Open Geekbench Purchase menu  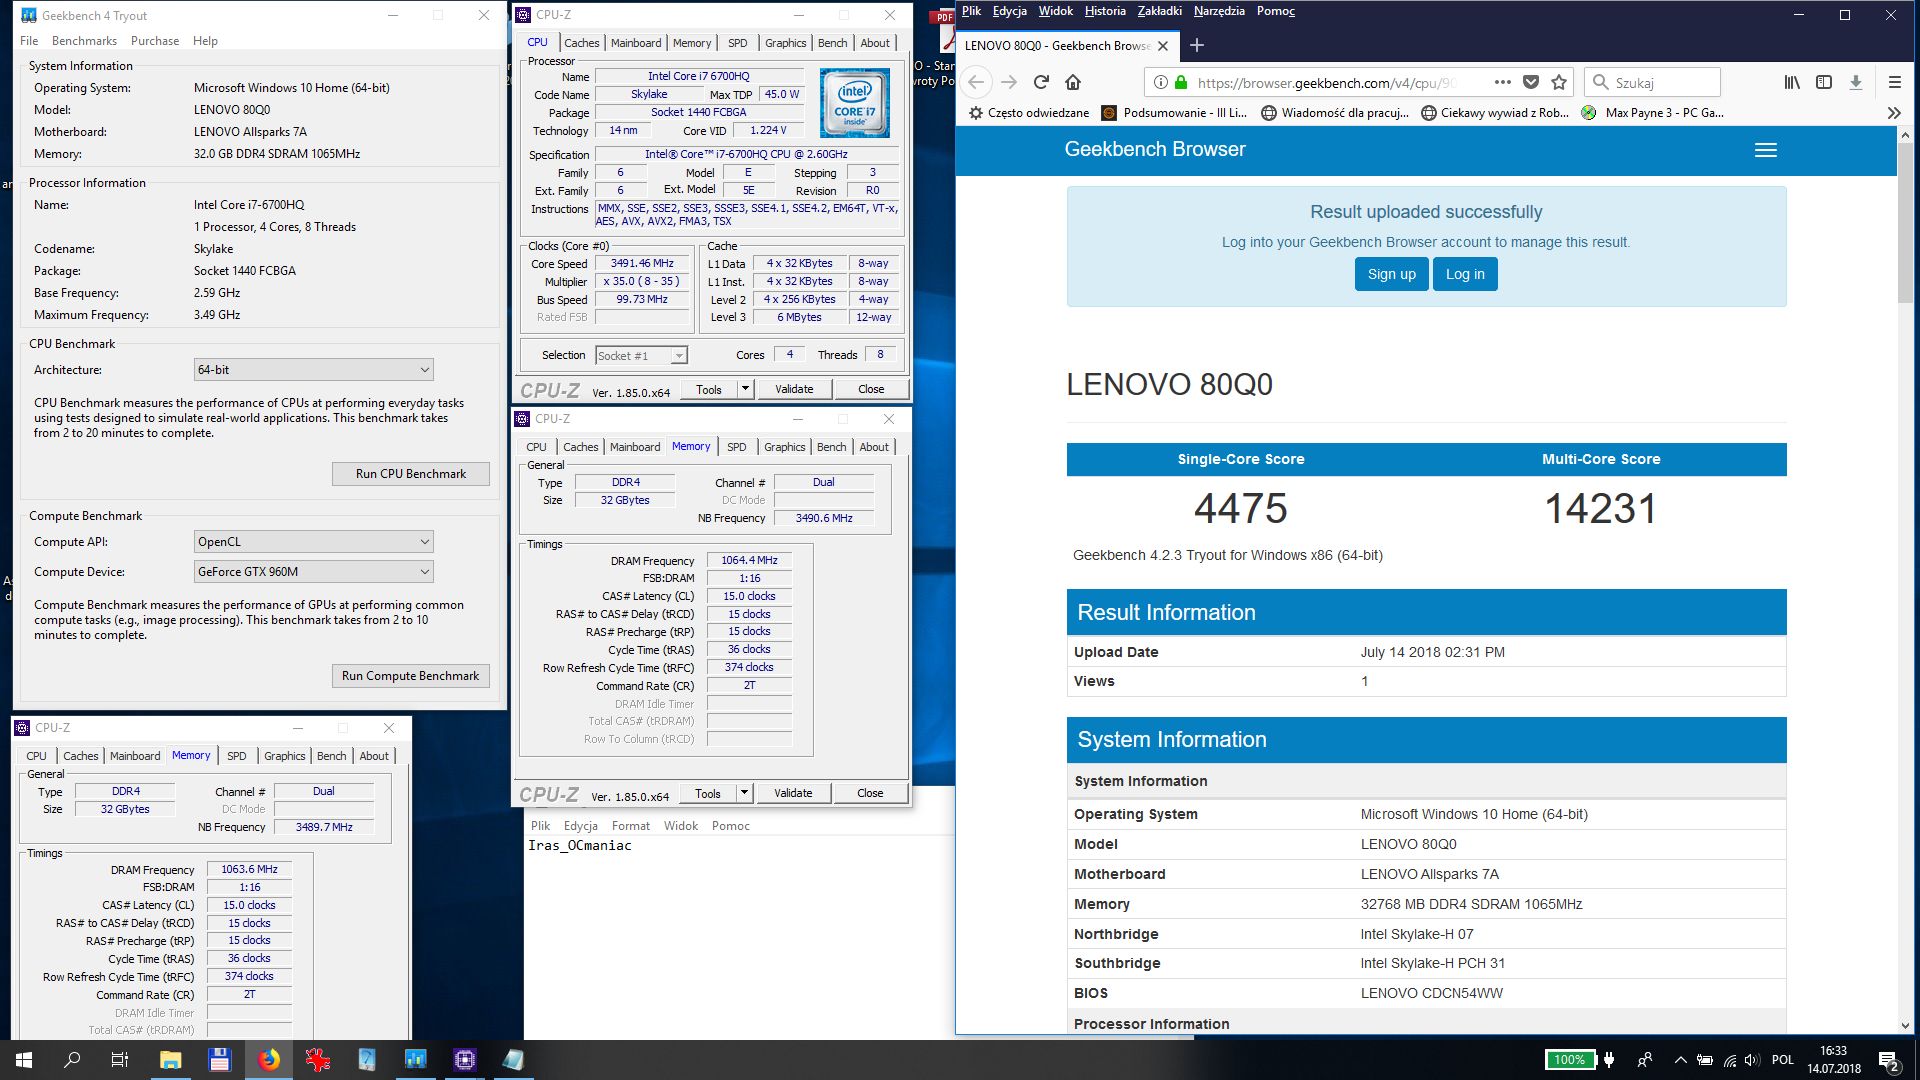click(x=155, y=41)
